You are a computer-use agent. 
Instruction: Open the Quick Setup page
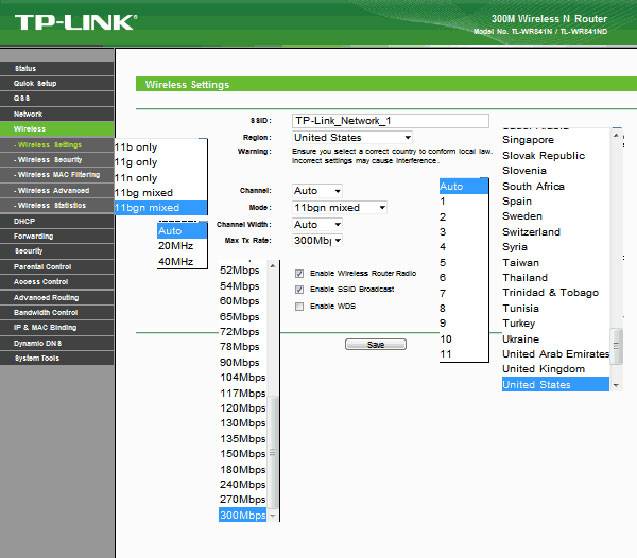pyautogui.click(x=35, y=83)
